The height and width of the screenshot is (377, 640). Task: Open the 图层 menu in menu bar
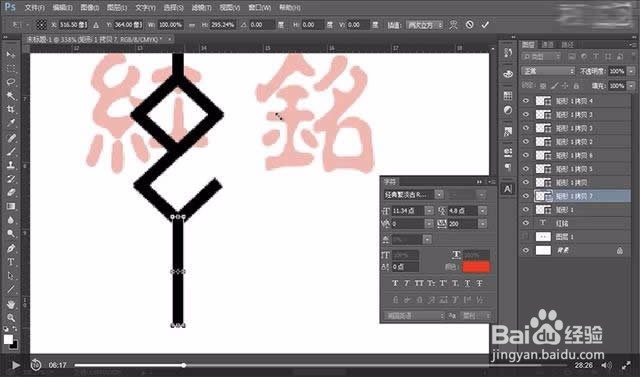[117, 8]
